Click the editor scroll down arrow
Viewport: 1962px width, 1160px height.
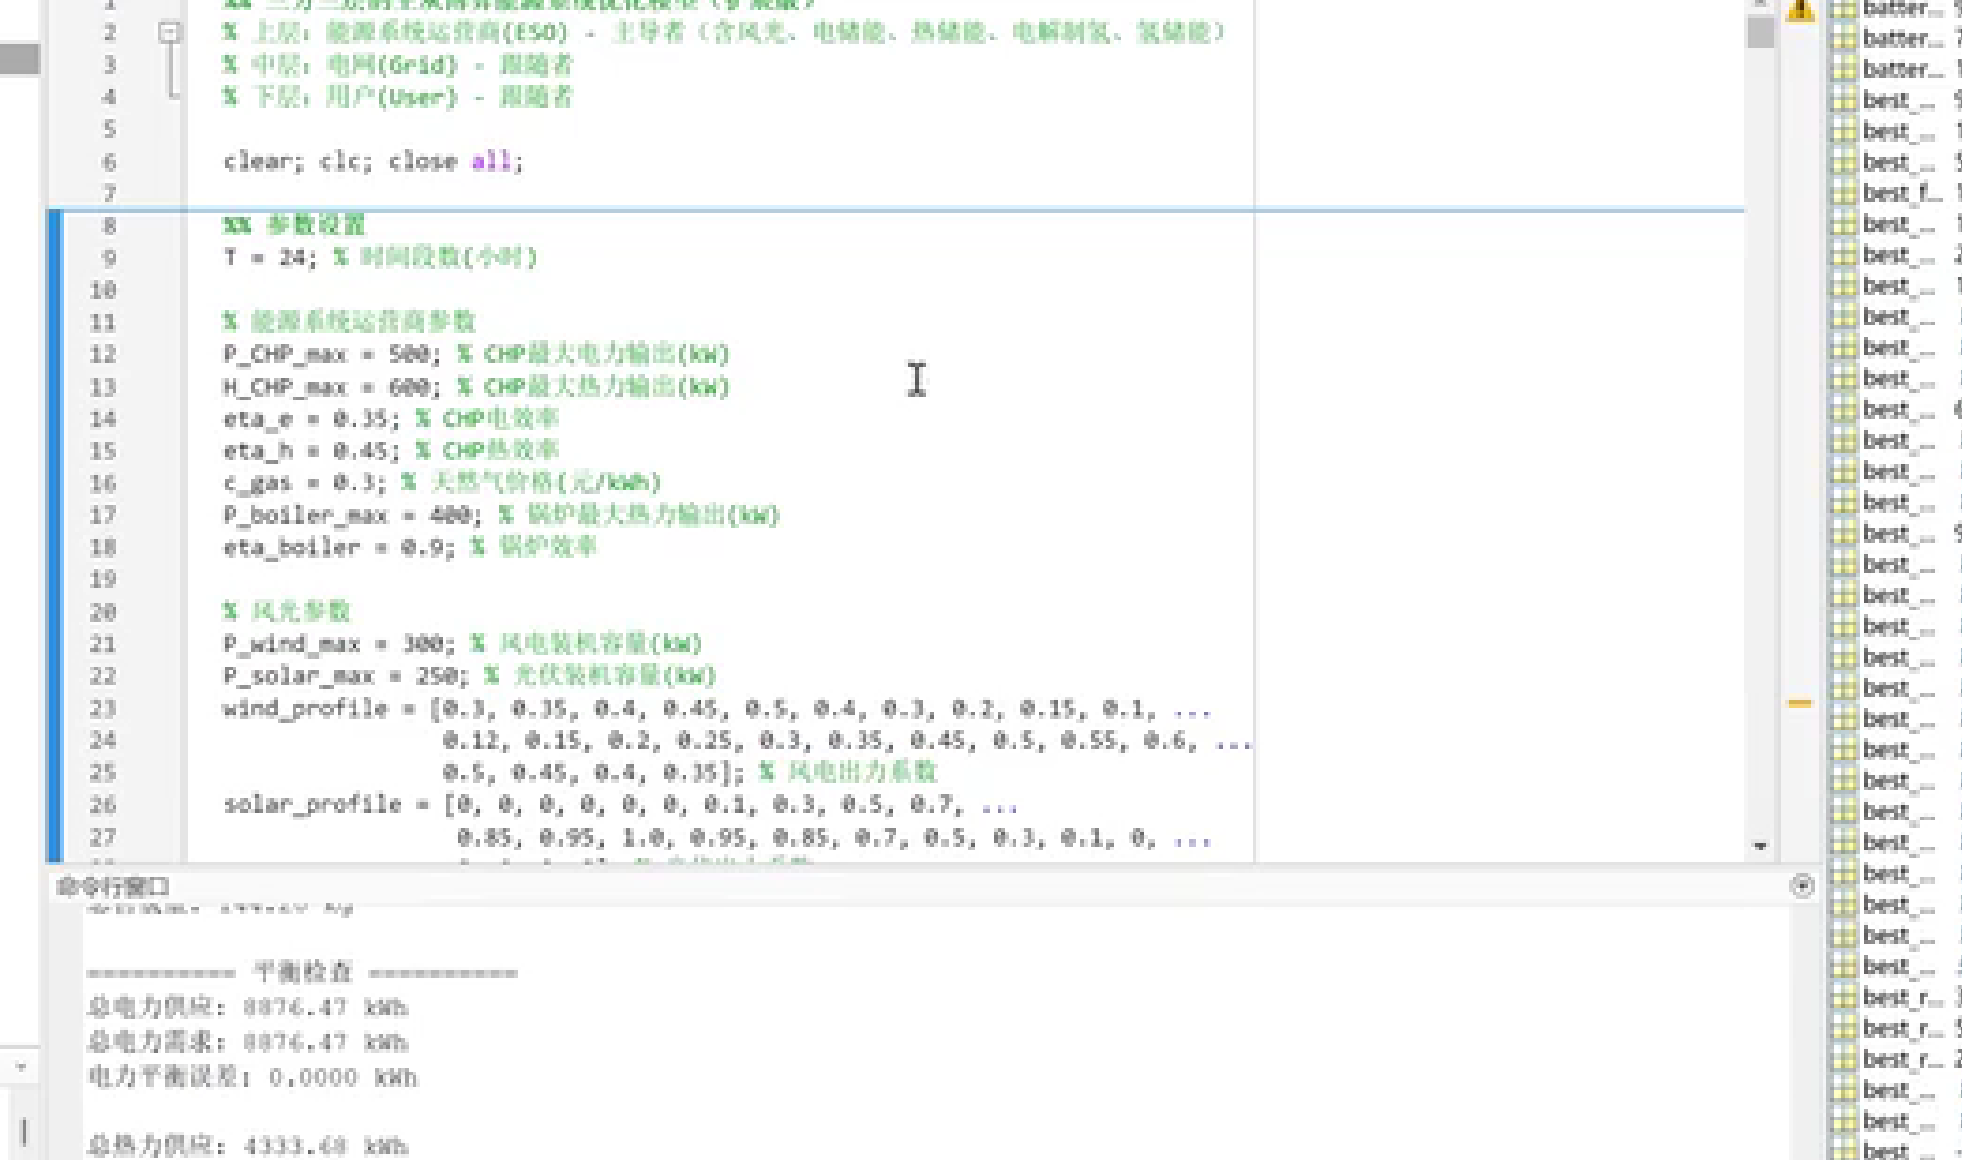click(x=1760, y=846)
